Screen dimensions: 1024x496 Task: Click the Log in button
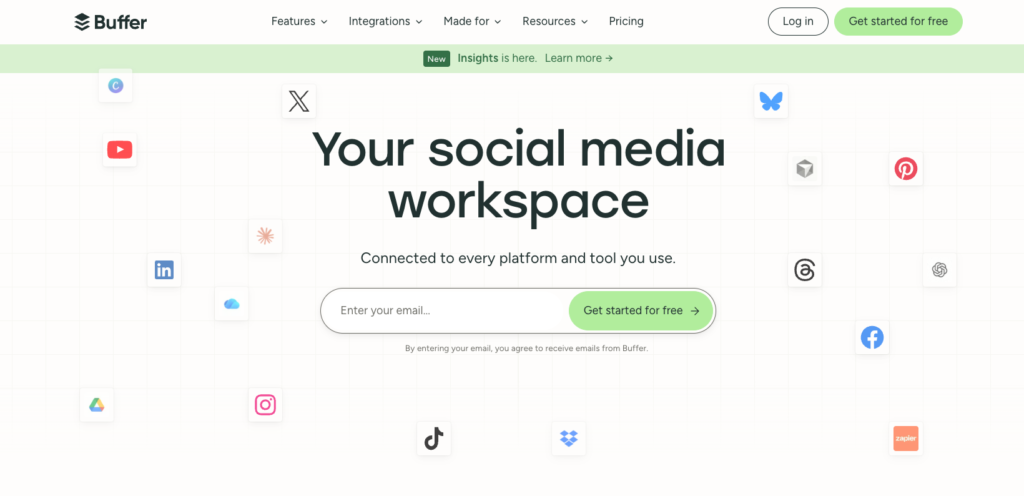click(798, 22)
